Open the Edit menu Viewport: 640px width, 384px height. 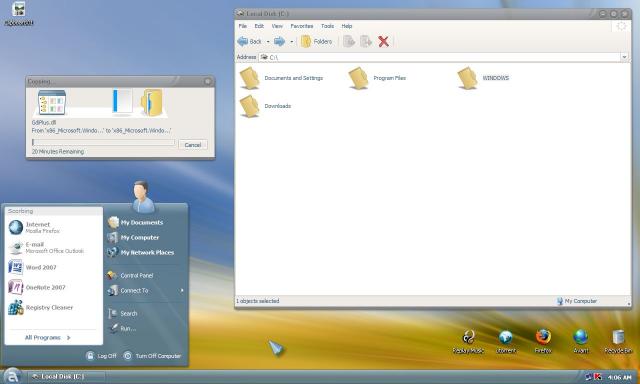pos(259,26)
